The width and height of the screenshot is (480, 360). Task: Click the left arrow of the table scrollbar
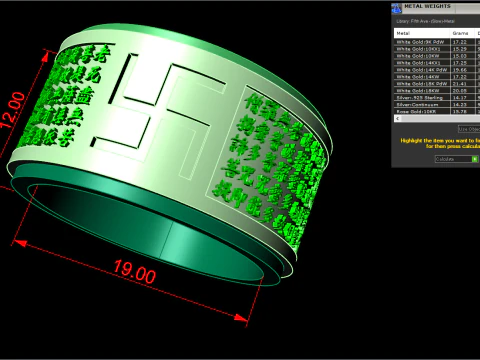click(x=398, y=119)
